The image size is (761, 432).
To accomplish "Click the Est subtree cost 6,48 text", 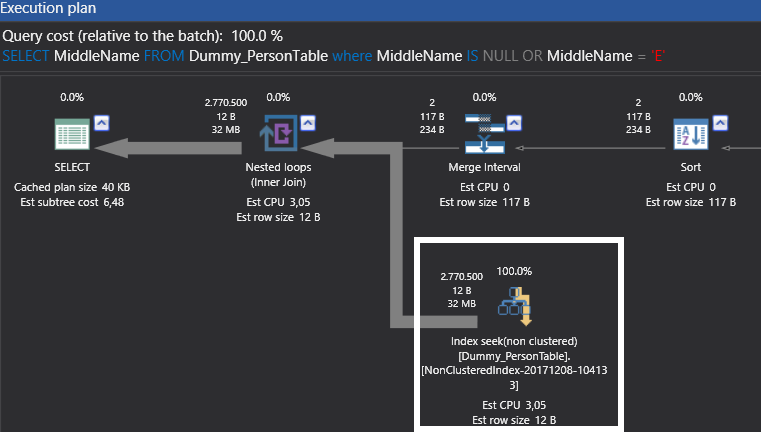I will (72, 202).
